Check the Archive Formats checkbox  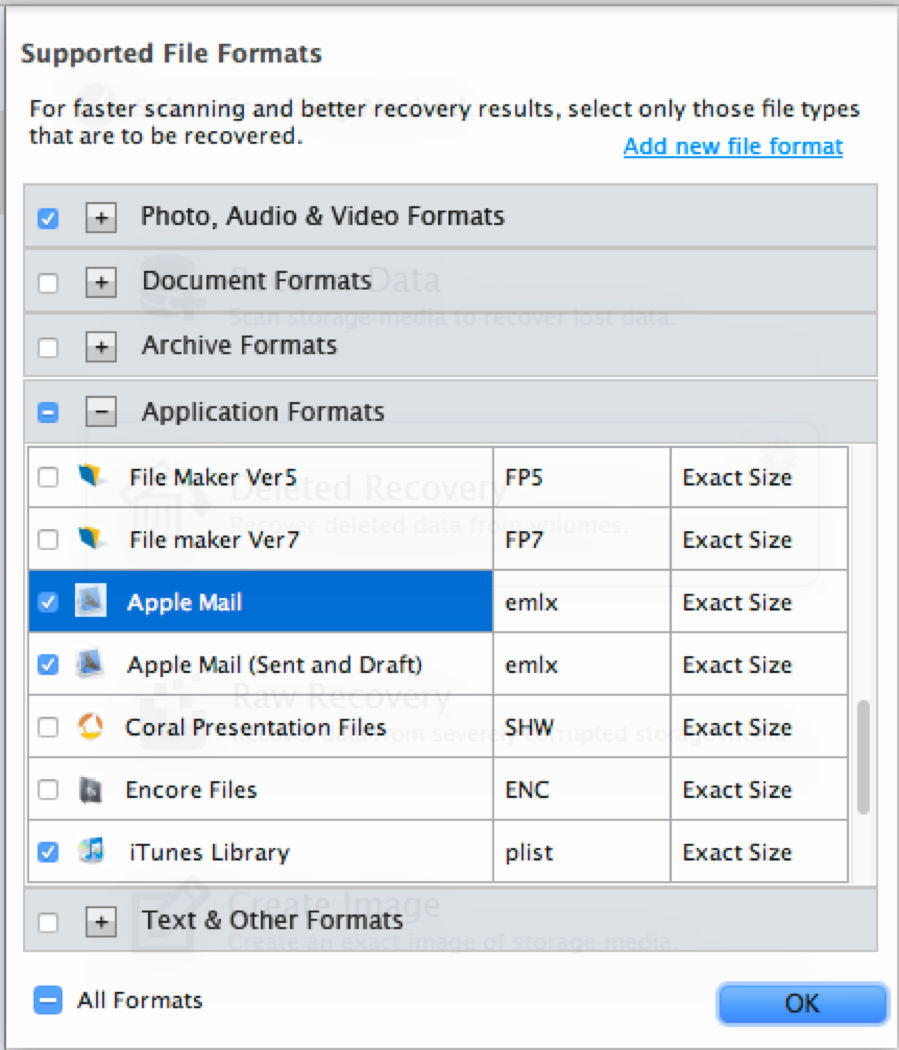point(48,347)
